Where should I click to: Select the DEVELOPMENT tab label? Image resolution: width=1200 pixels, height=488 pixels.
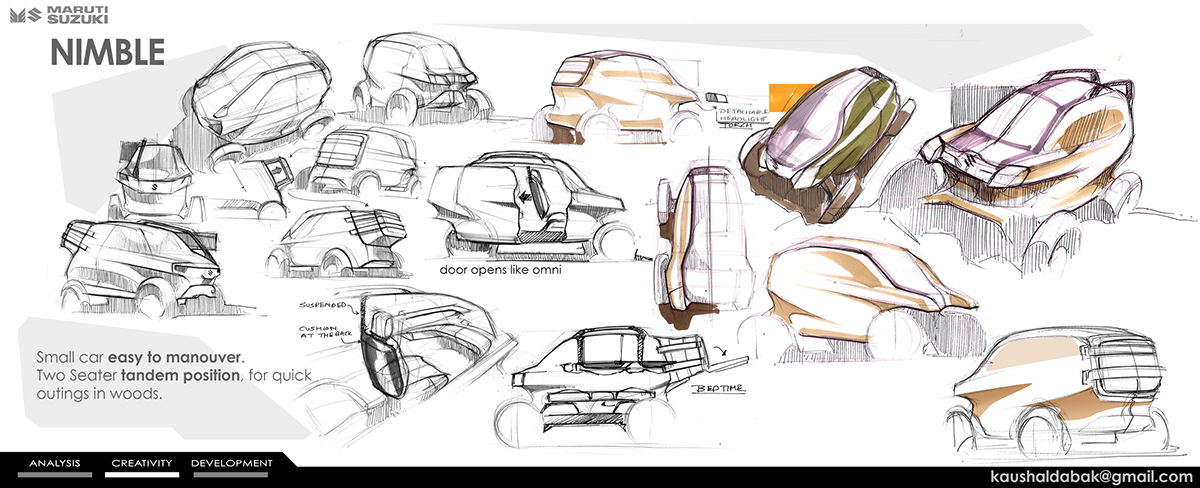[x=231, y=463]
